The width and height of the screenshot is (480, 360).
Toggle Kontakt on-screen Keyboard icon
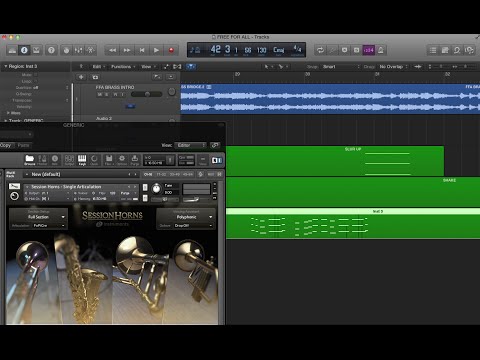pyautogui.click(x=82, y=160)
